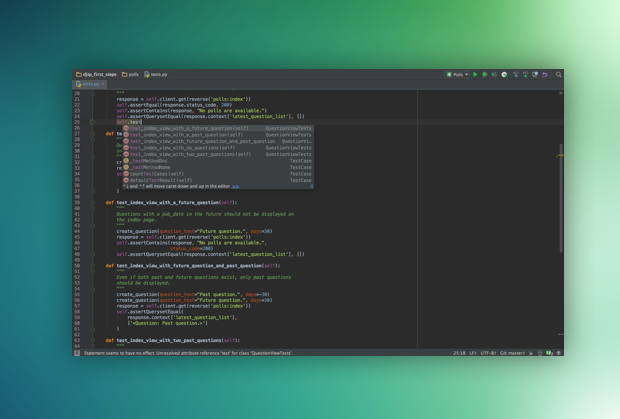Image resolution: width=620 pixels, height=419 pixels.
Task: Open the Git: master branch dropdown
Action: 511,353
